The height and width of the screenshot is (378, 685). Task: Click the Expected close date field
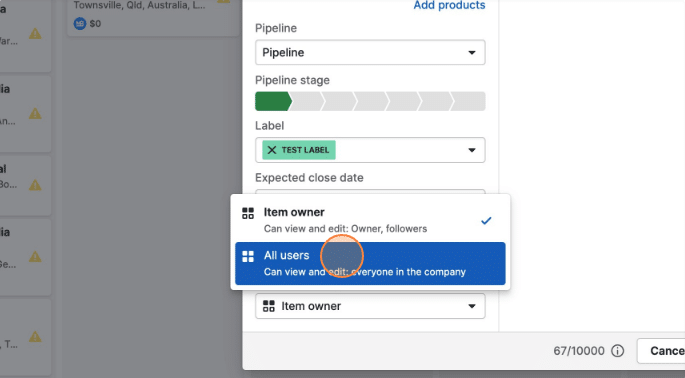[370, 192]
